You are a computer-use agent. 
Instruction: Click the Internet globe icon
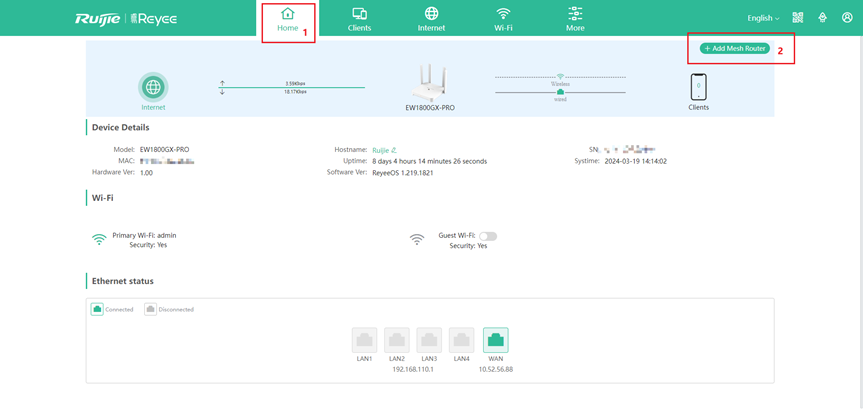click(x=153, y=86)
